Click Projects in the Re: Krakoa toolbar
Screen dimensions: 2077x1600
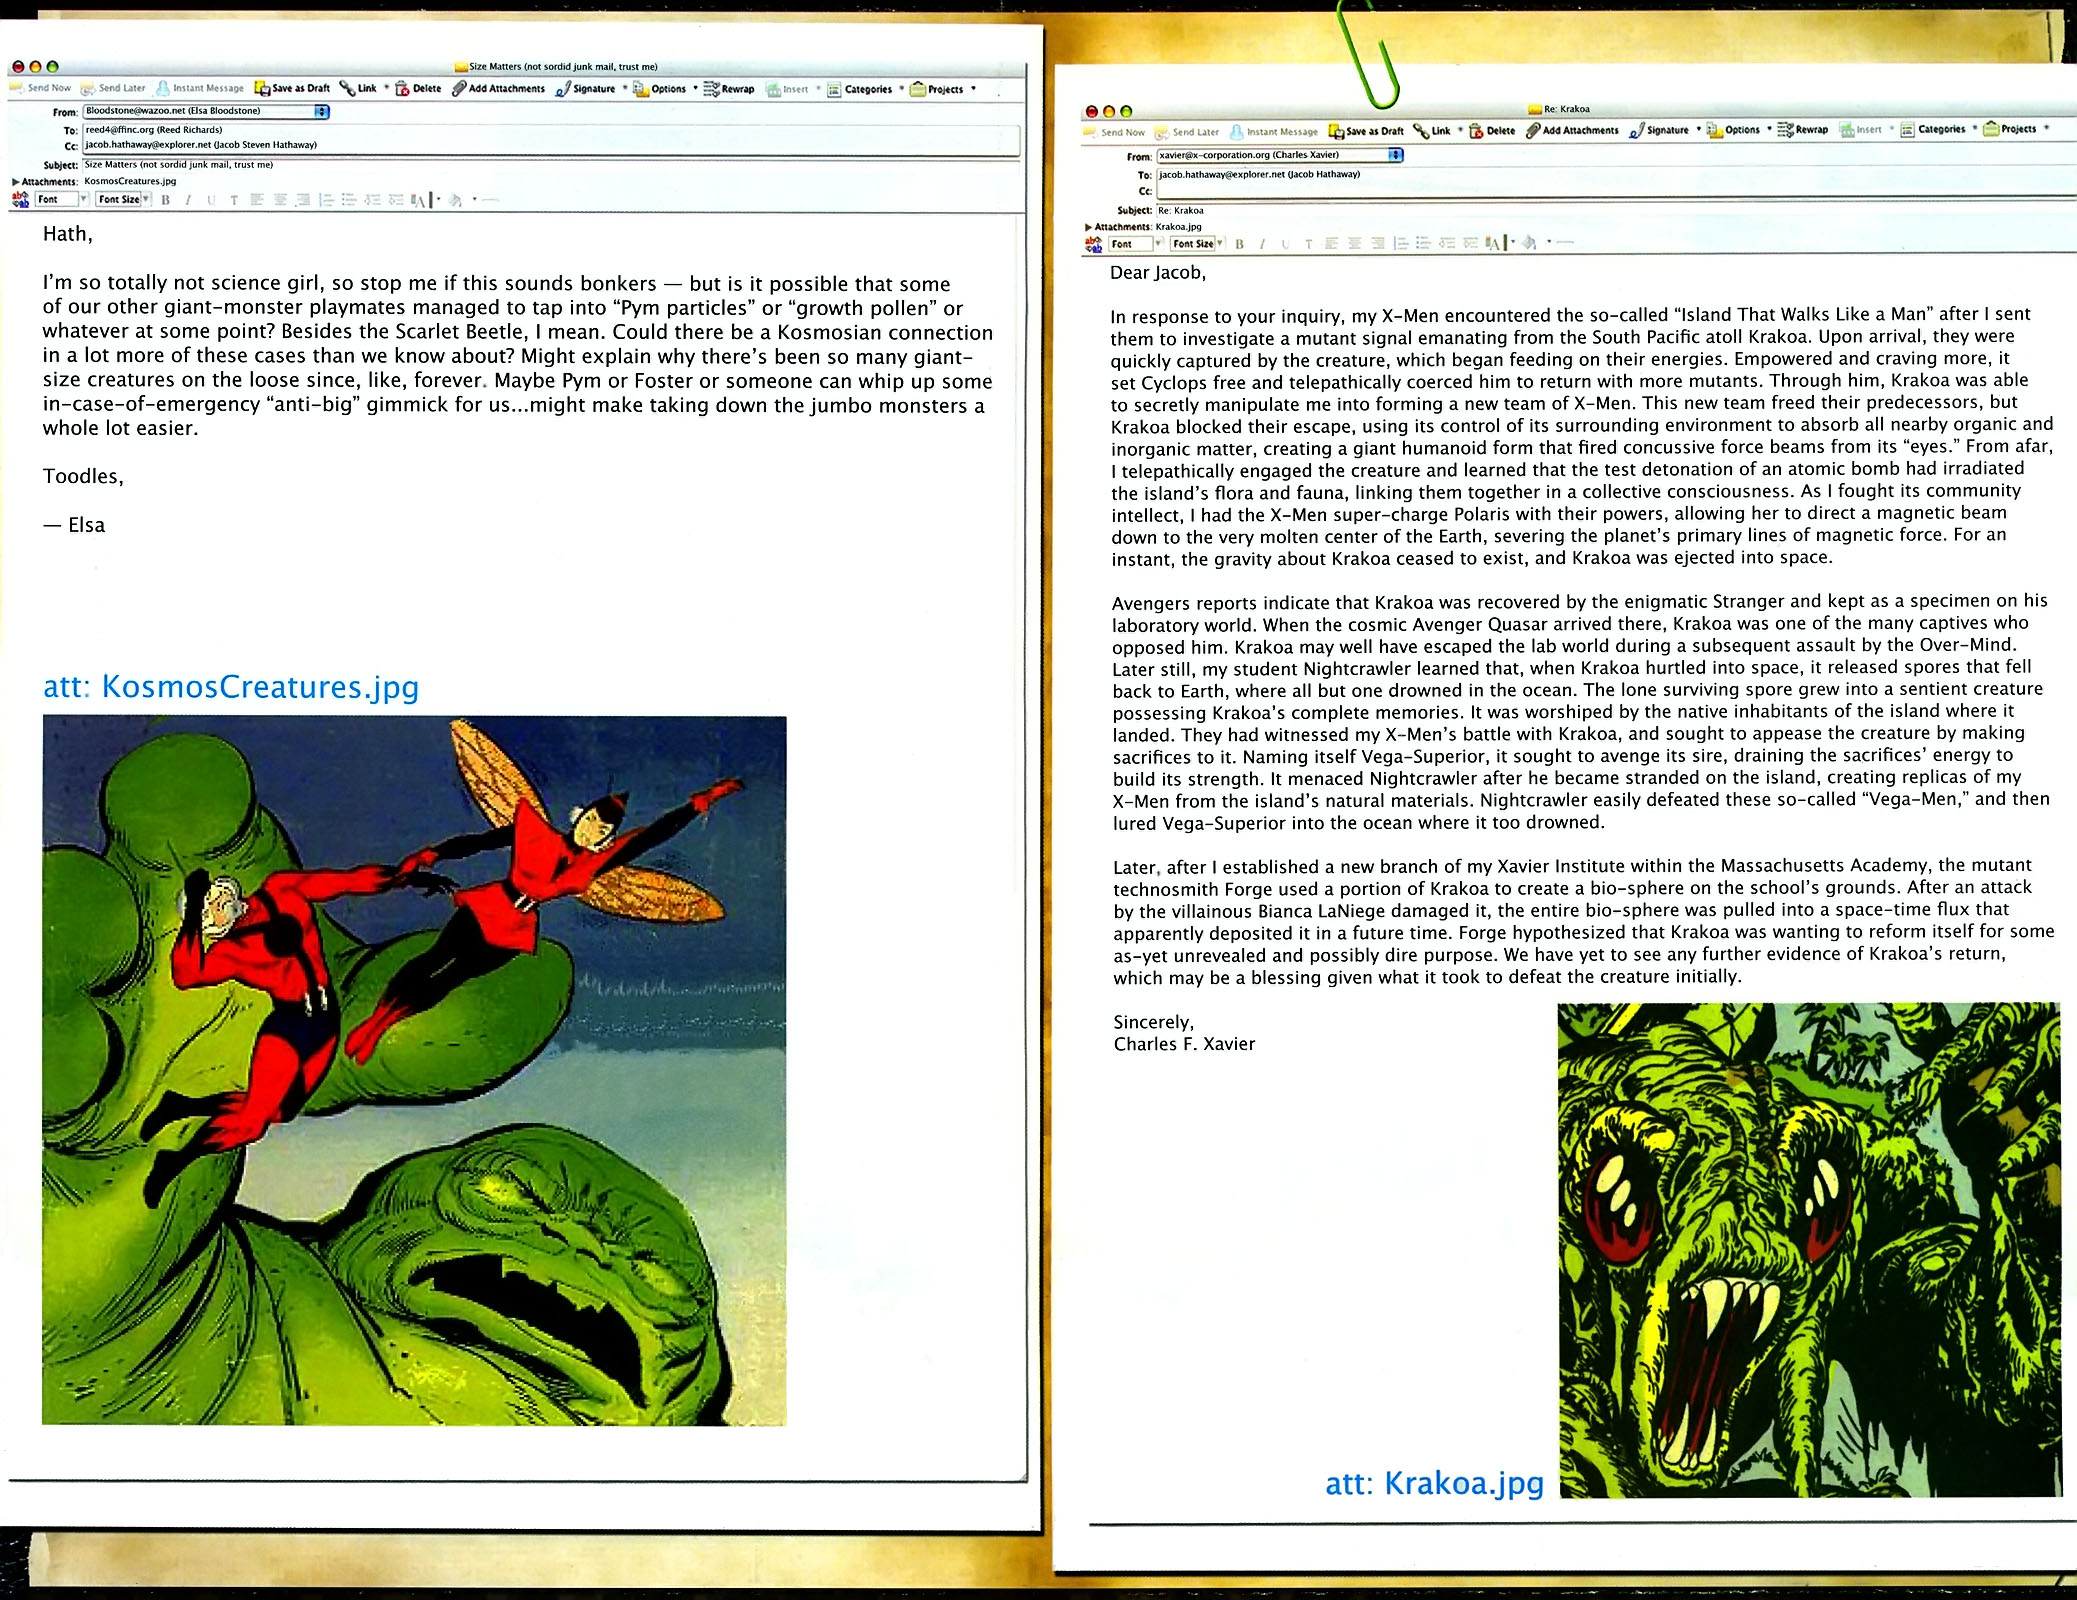point(2011,129)
